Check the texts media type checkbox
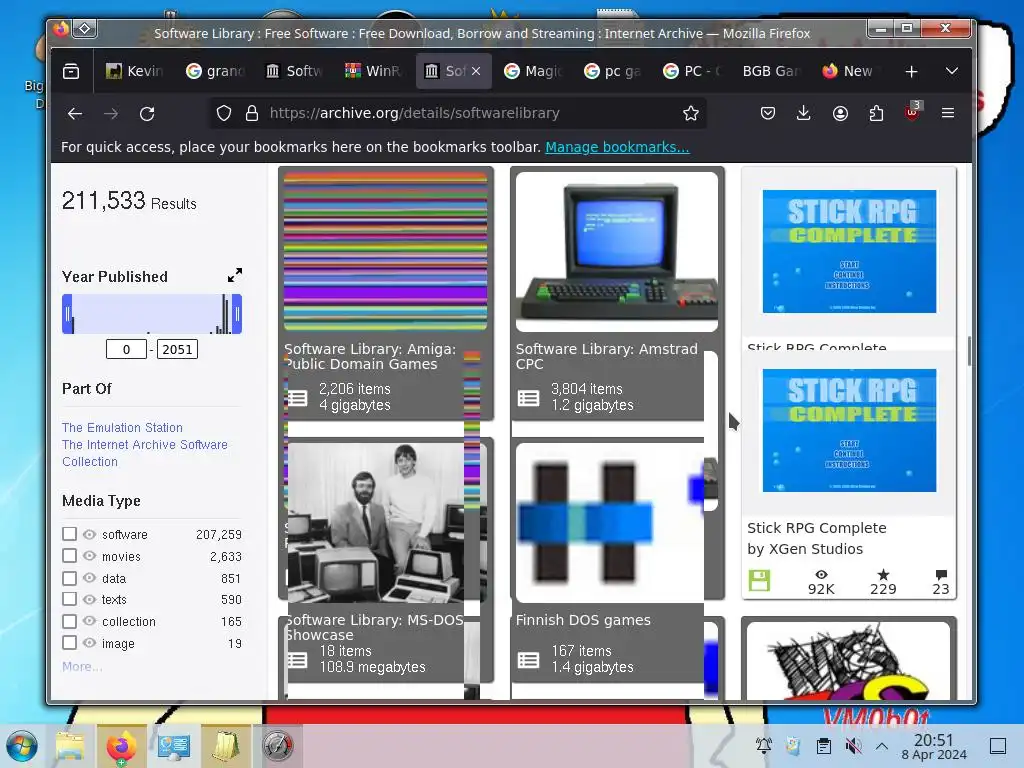 [x=69, y=599]
